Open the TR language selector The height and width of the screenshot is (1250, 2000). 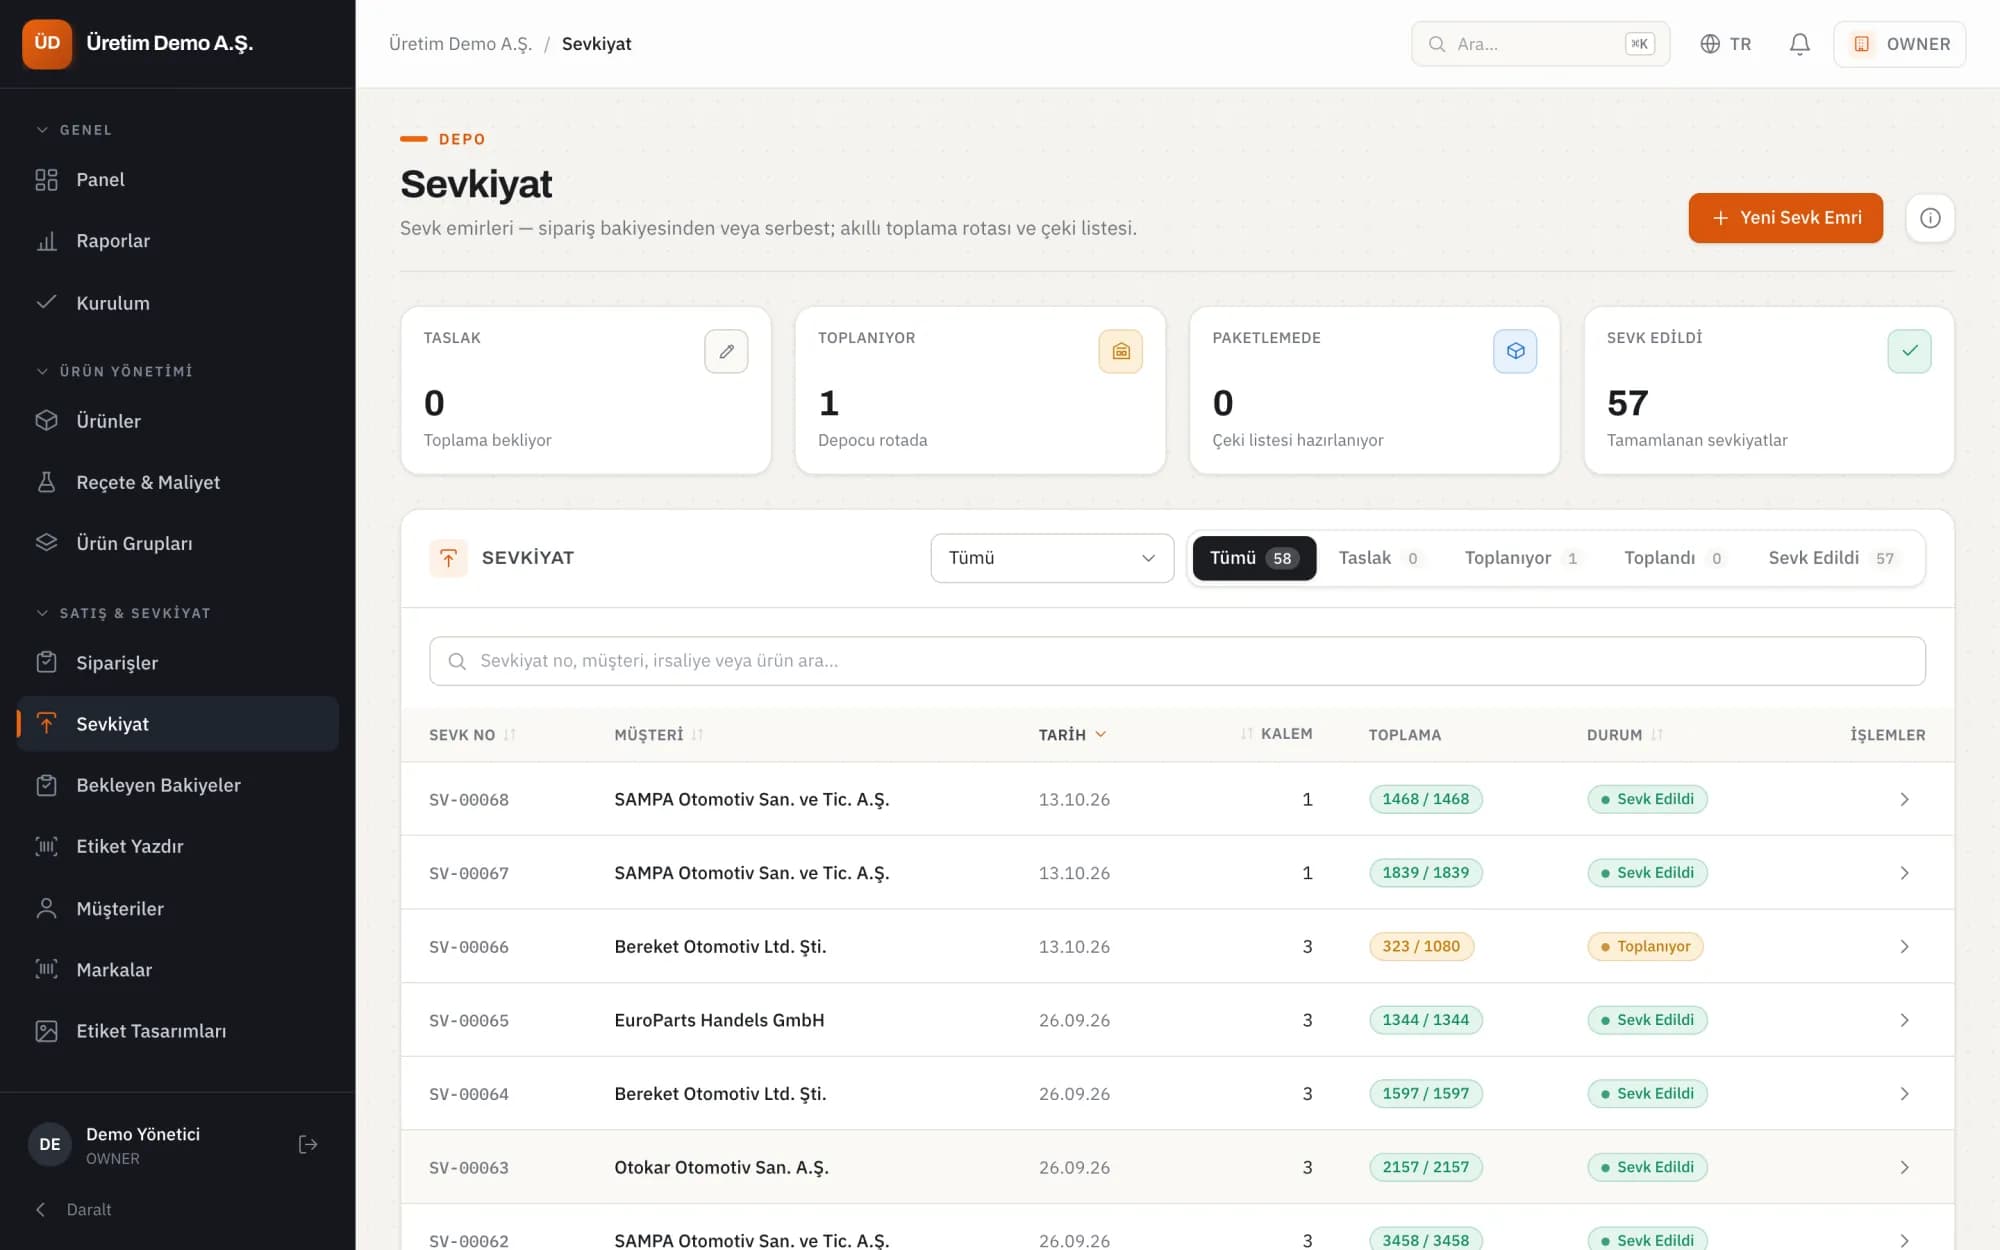(x=1726, y=44)
